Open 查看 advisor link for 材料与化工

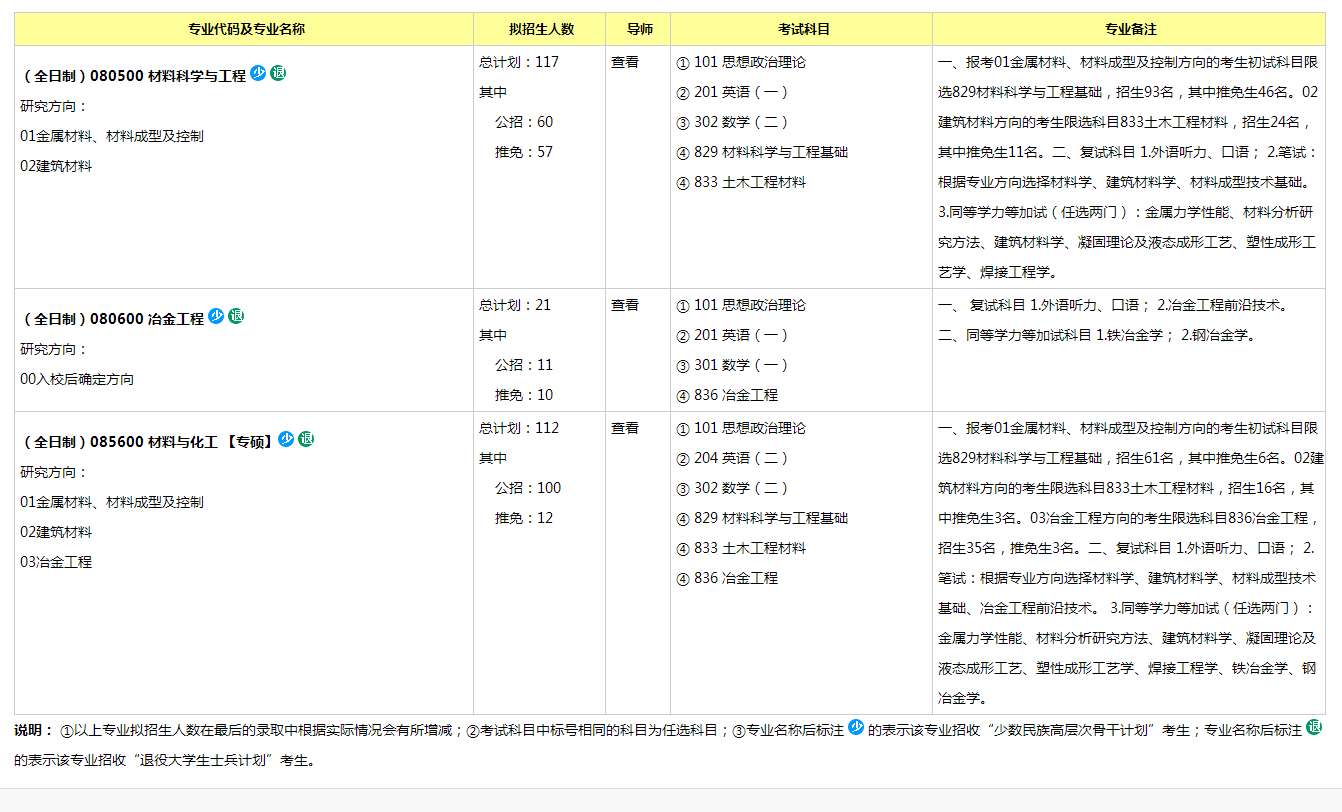(625, 428)
